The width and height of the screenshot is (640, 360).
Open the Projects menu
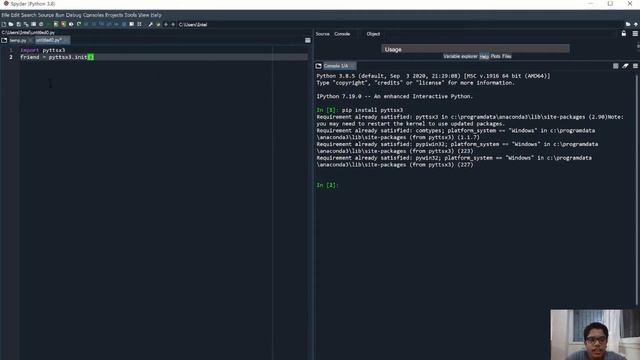pos(114,15)
